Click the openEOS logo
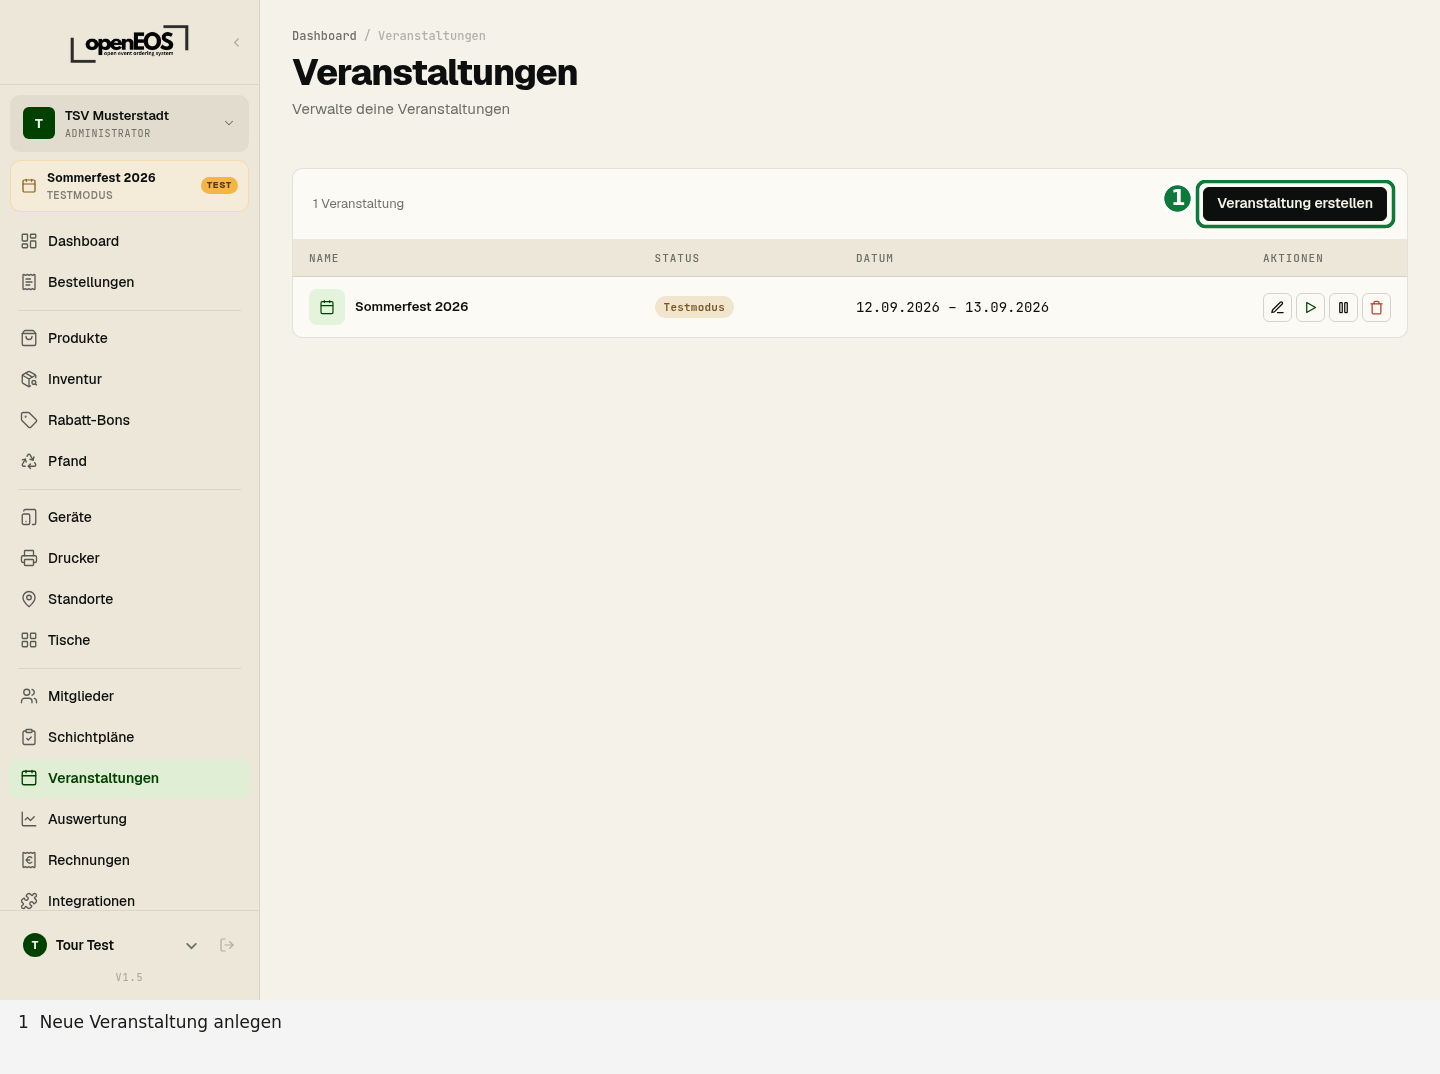 (129, 43)
